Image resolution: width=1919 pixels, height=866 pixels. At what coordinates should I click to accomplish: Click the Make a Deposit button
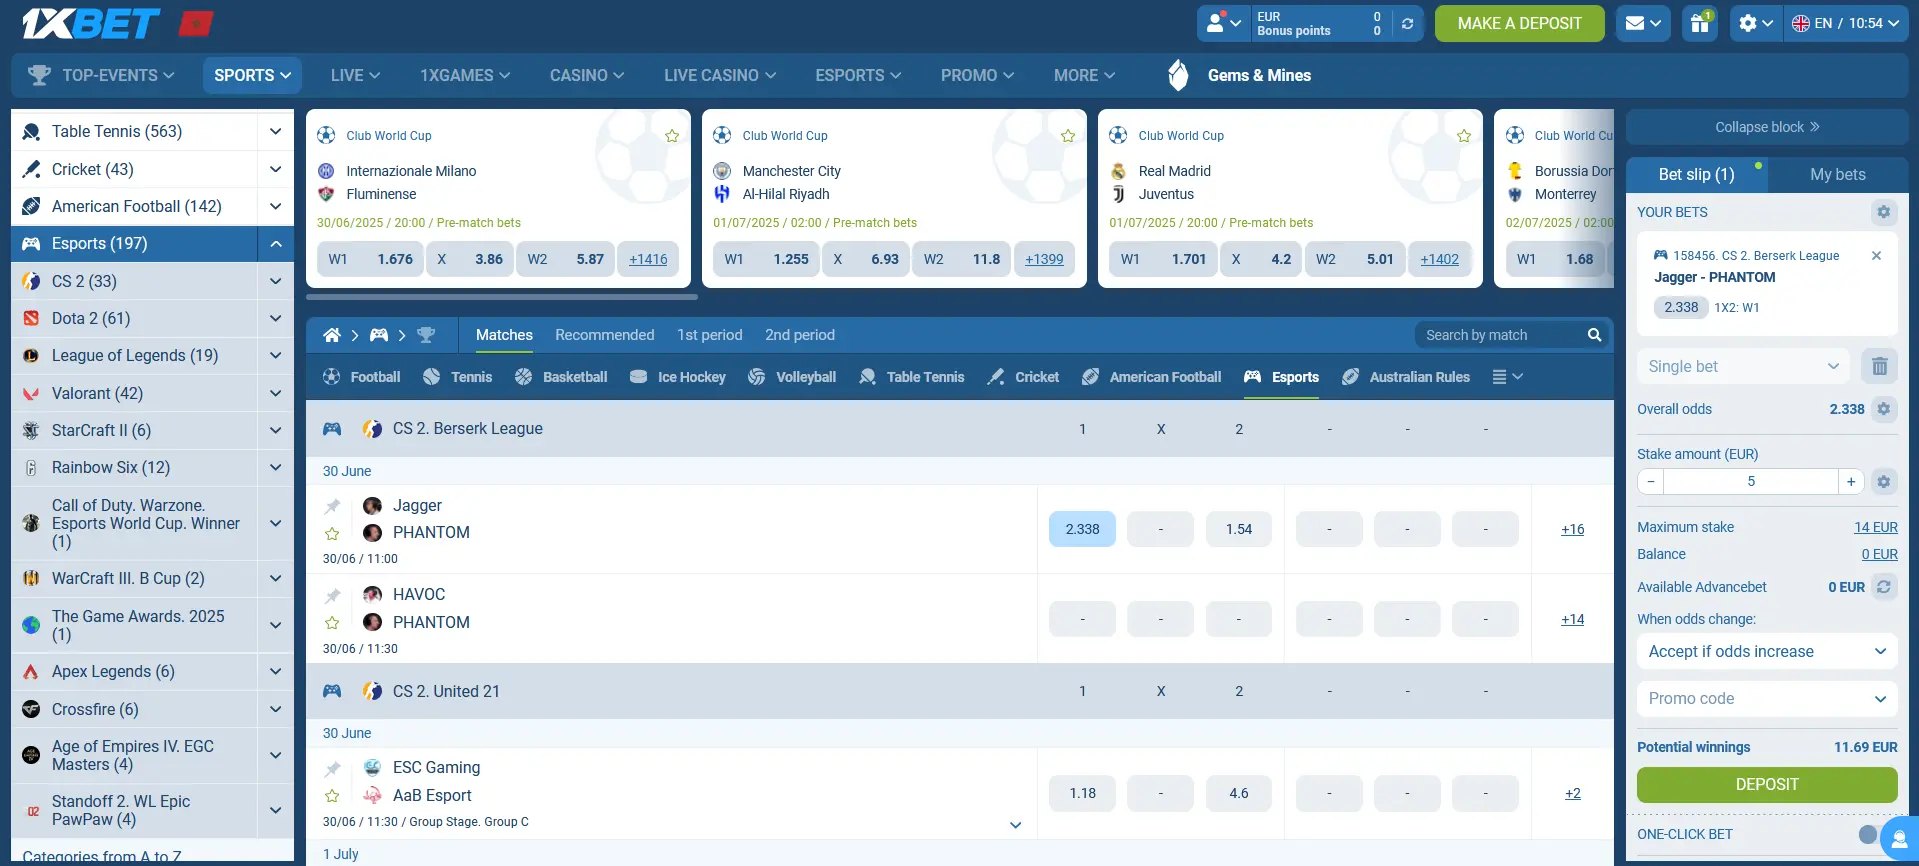1519,23
